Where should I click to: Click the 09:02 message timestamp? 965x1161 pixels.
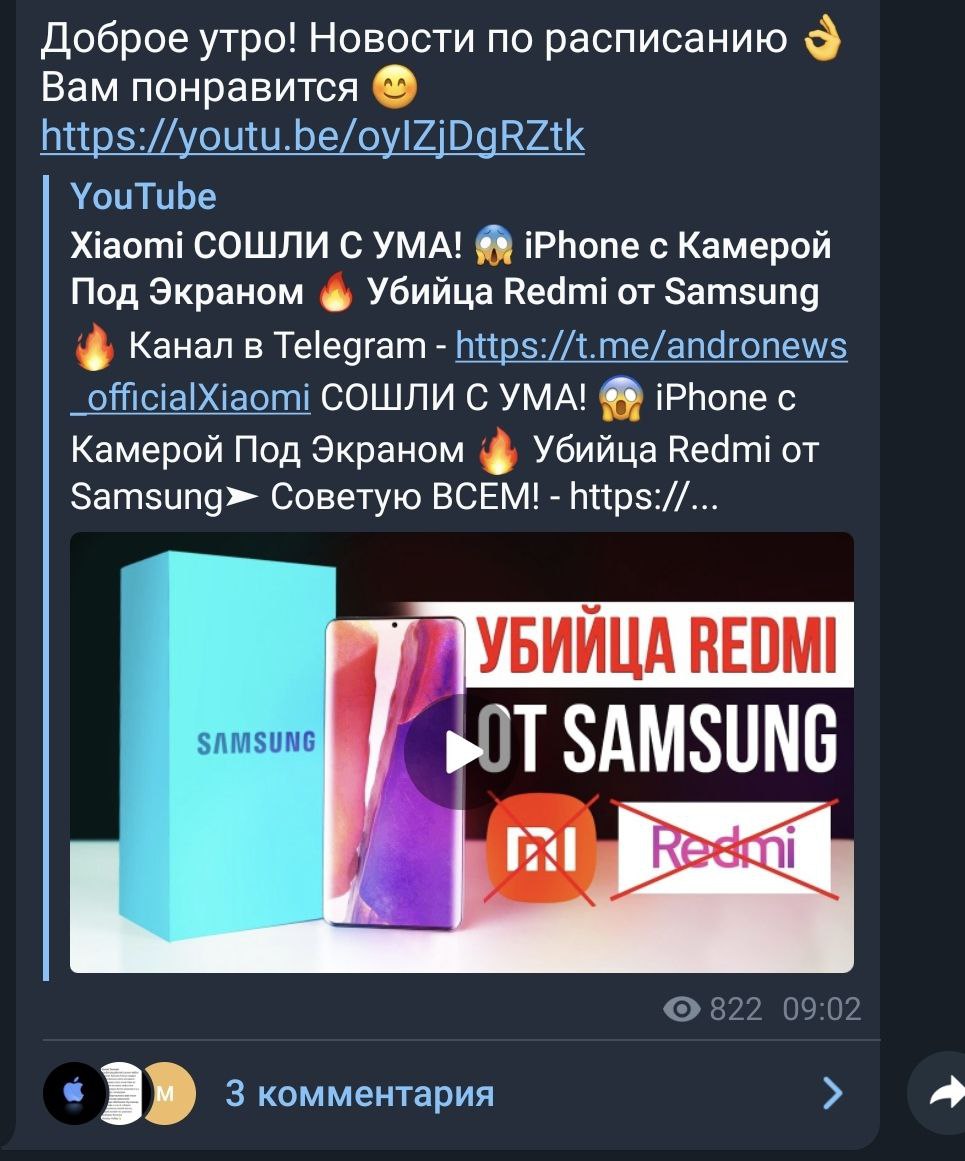[x=822, y=1009]
